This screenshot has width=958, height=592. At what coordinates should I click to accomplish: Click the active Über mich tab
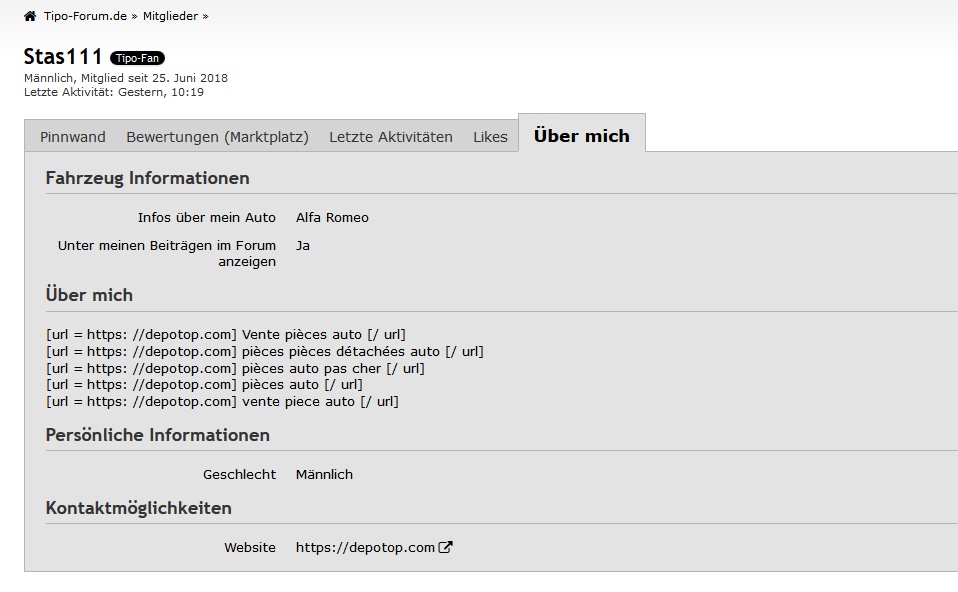tap(581, 136)
